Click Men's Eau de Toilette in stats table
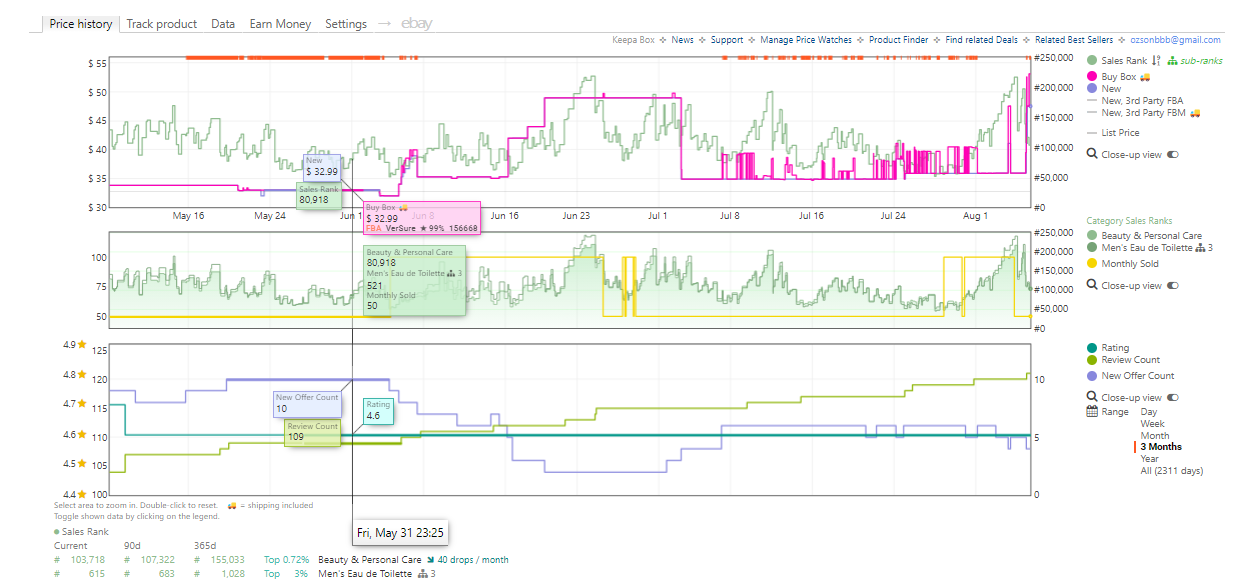This screenshot has height=583, width=1256. pyautogui.click(x=364, y=575)
